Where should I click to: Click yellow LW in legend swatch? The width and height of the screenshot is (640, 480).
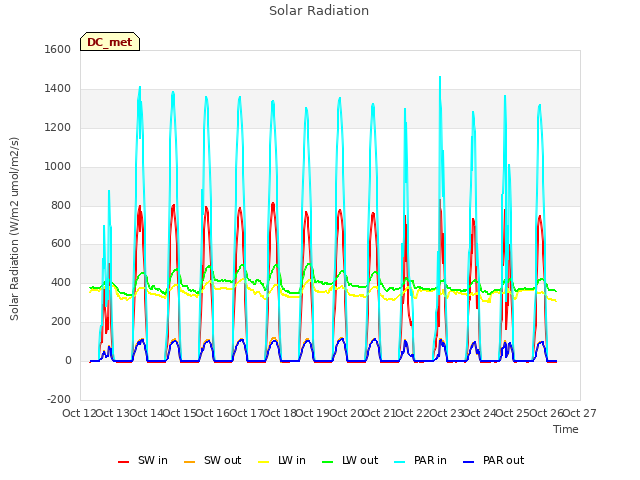tap(264, 462)
